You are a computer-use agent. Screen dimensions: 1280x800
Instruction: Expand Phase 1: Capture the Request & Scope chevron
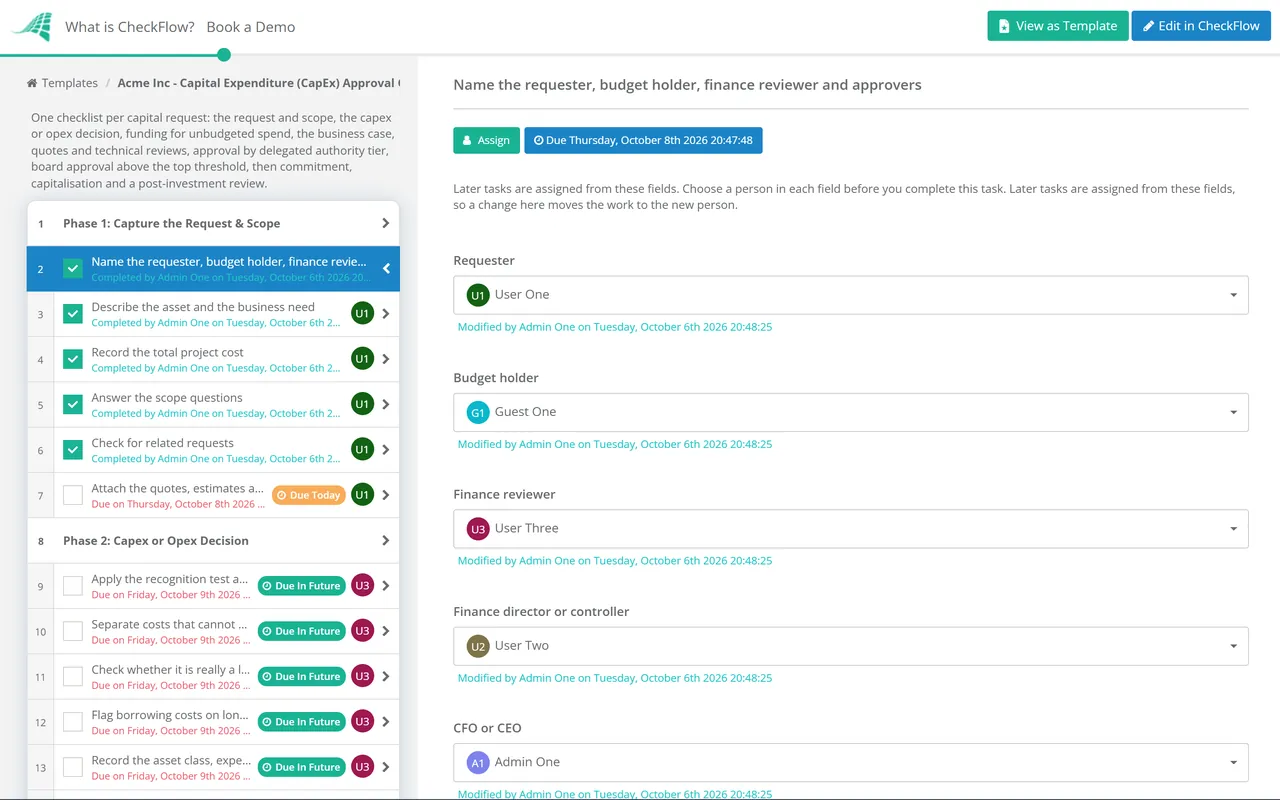[x=386, y=224]
